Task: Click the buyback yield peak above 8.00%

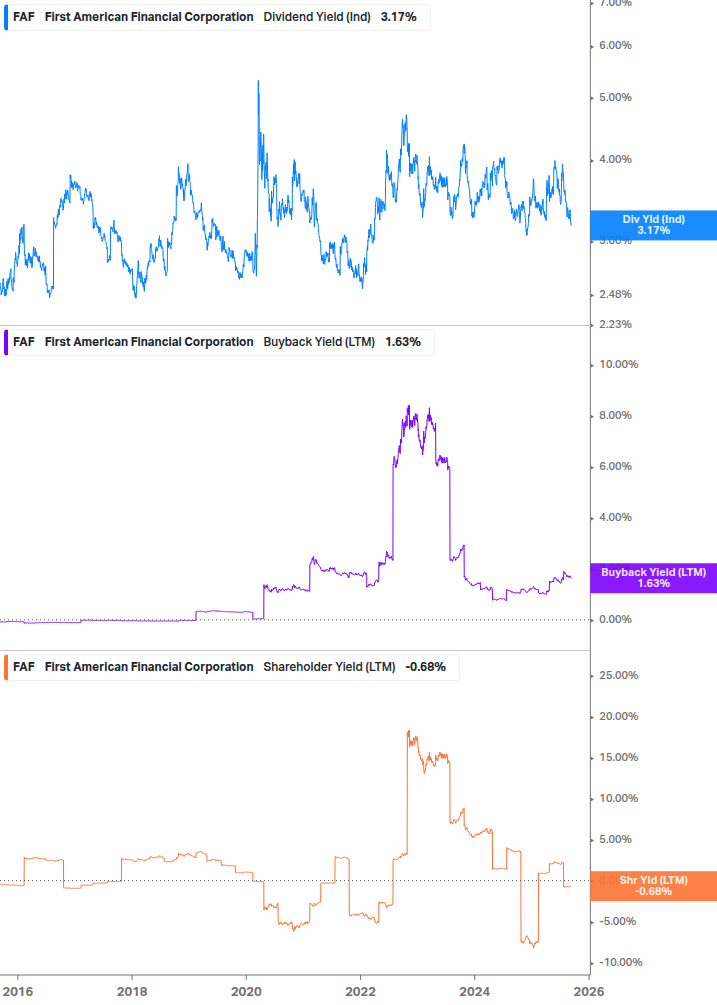Action: coord(409,406)
